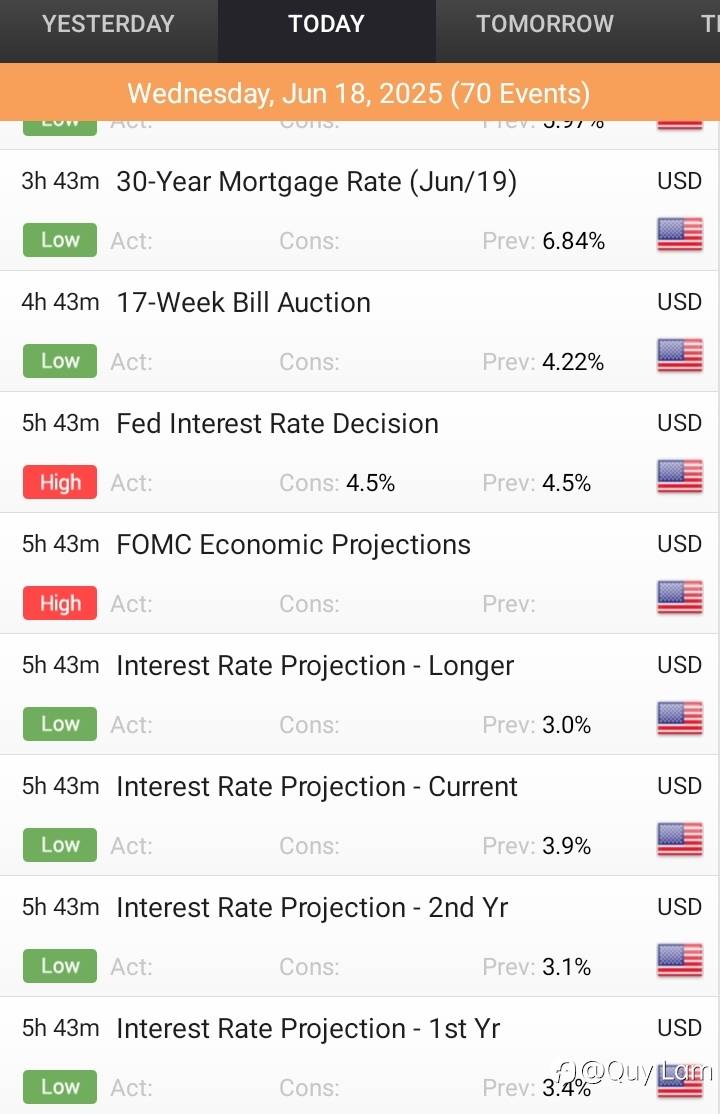
Task: Click High impact badge on FOMC Economic Projections
Action: tap(60, 604)
